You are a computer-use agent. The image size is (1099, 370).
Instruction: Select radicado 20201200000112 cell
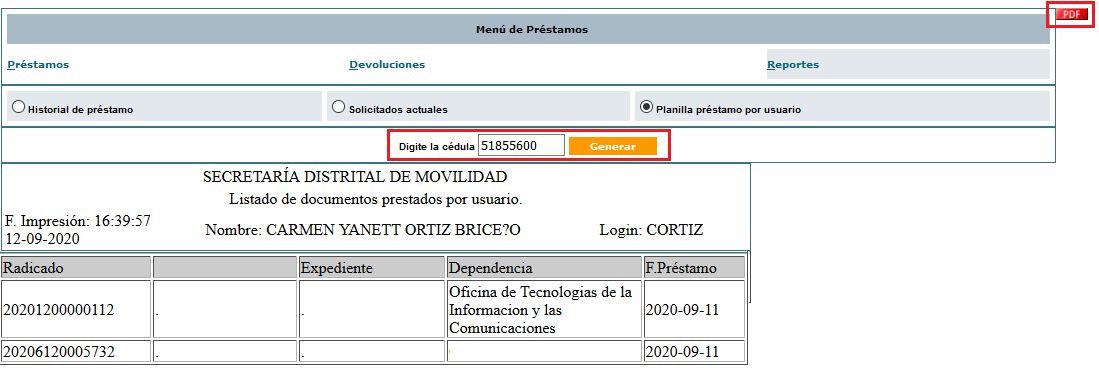76,309
